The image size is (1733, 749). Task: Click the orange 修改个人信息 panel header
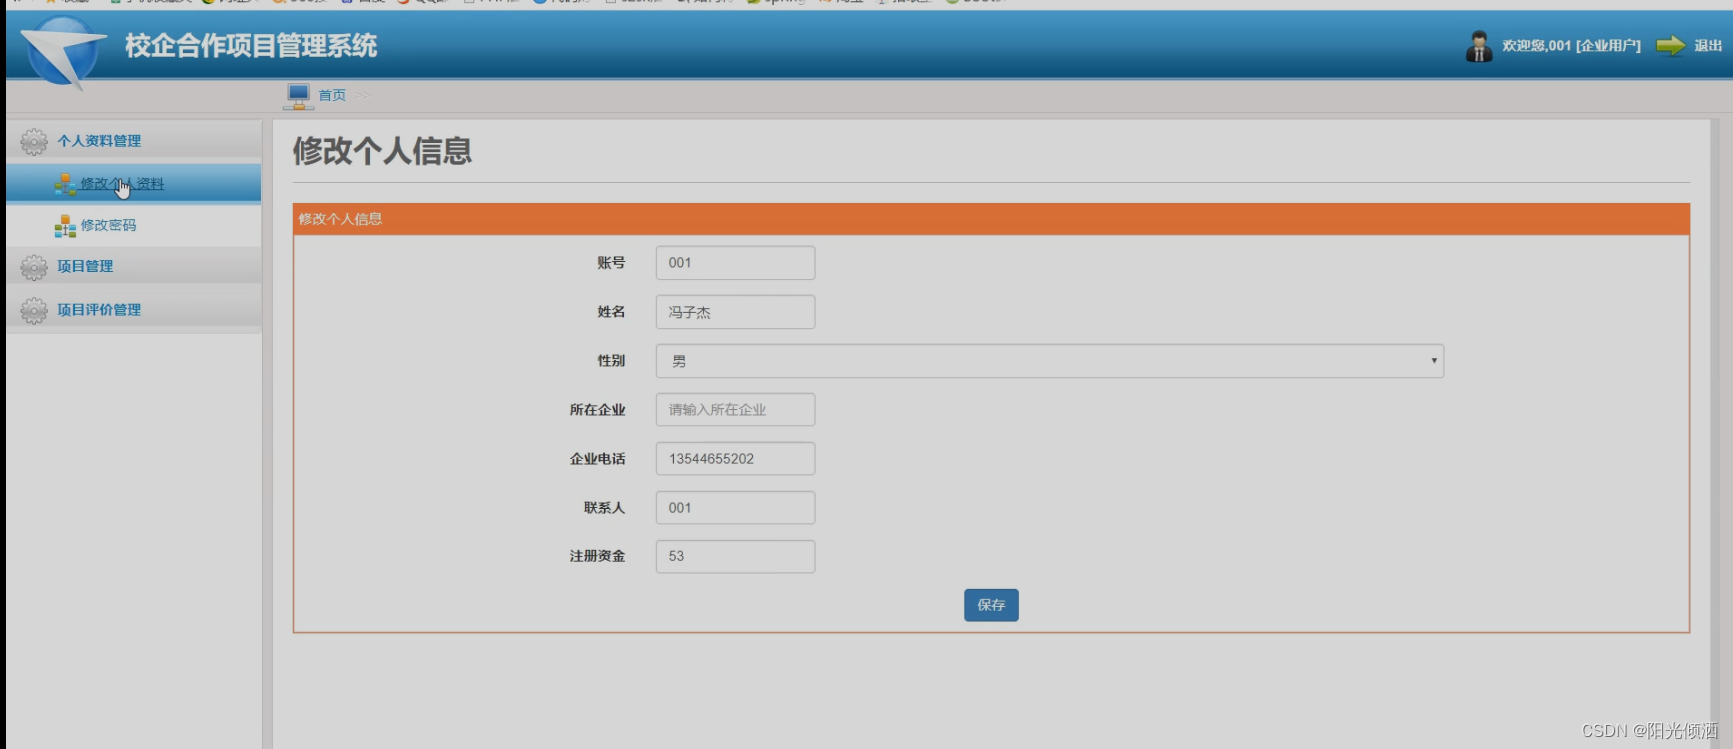(991, 219)
